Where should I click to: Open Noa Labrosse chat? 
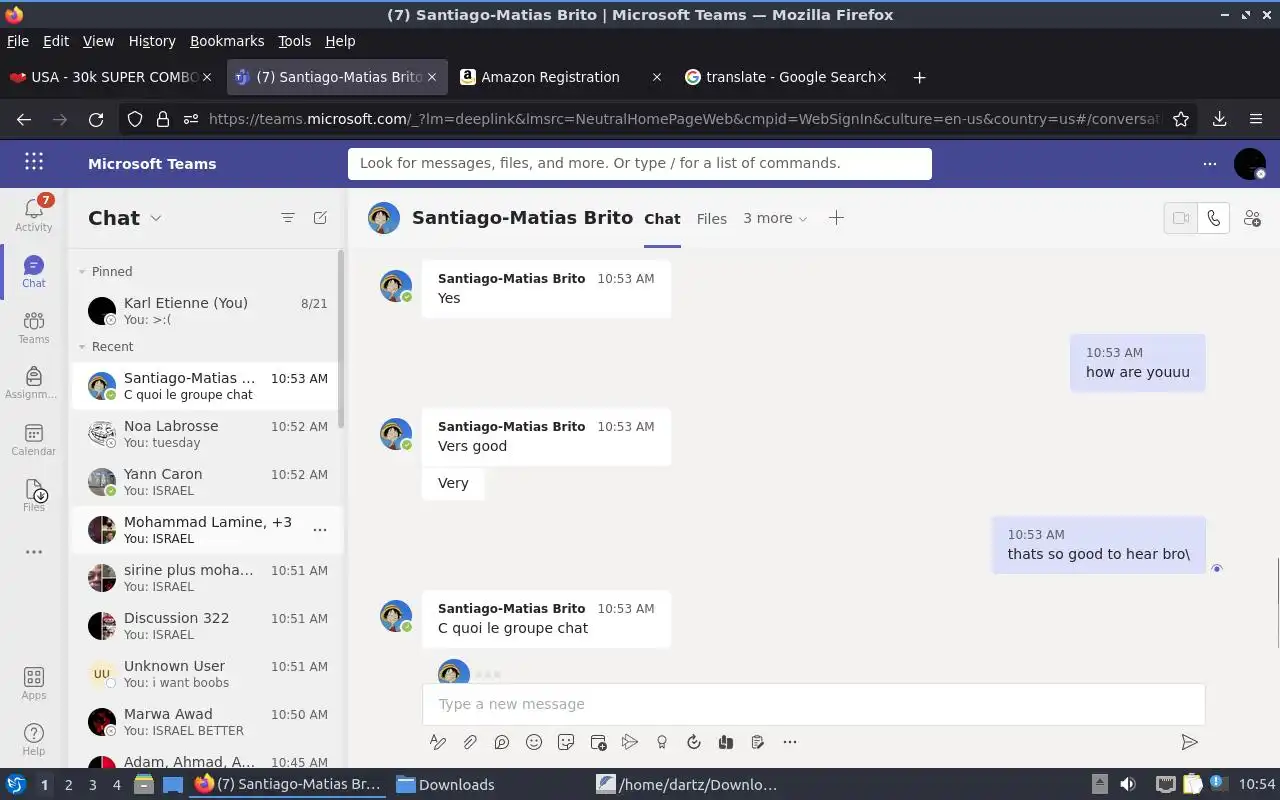tap(205, 434)
